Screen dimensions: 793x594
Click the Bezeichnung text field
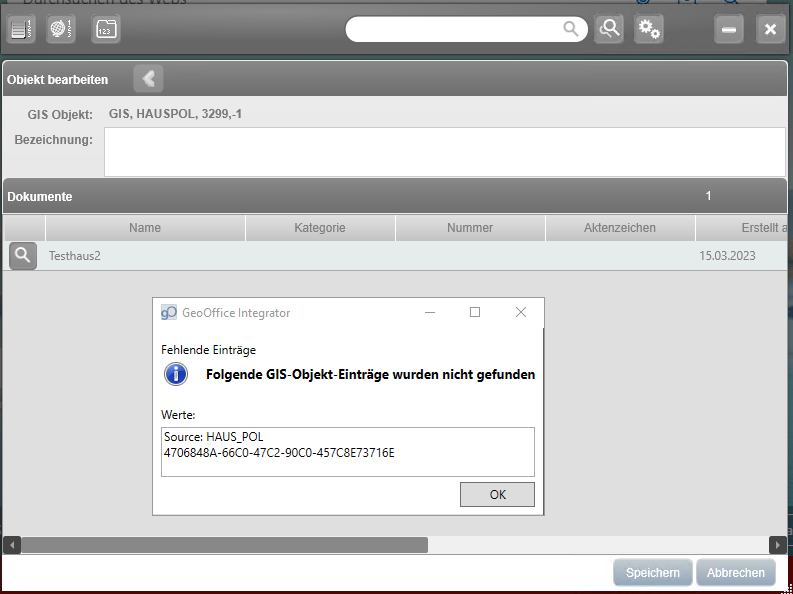tap(444, 152)
